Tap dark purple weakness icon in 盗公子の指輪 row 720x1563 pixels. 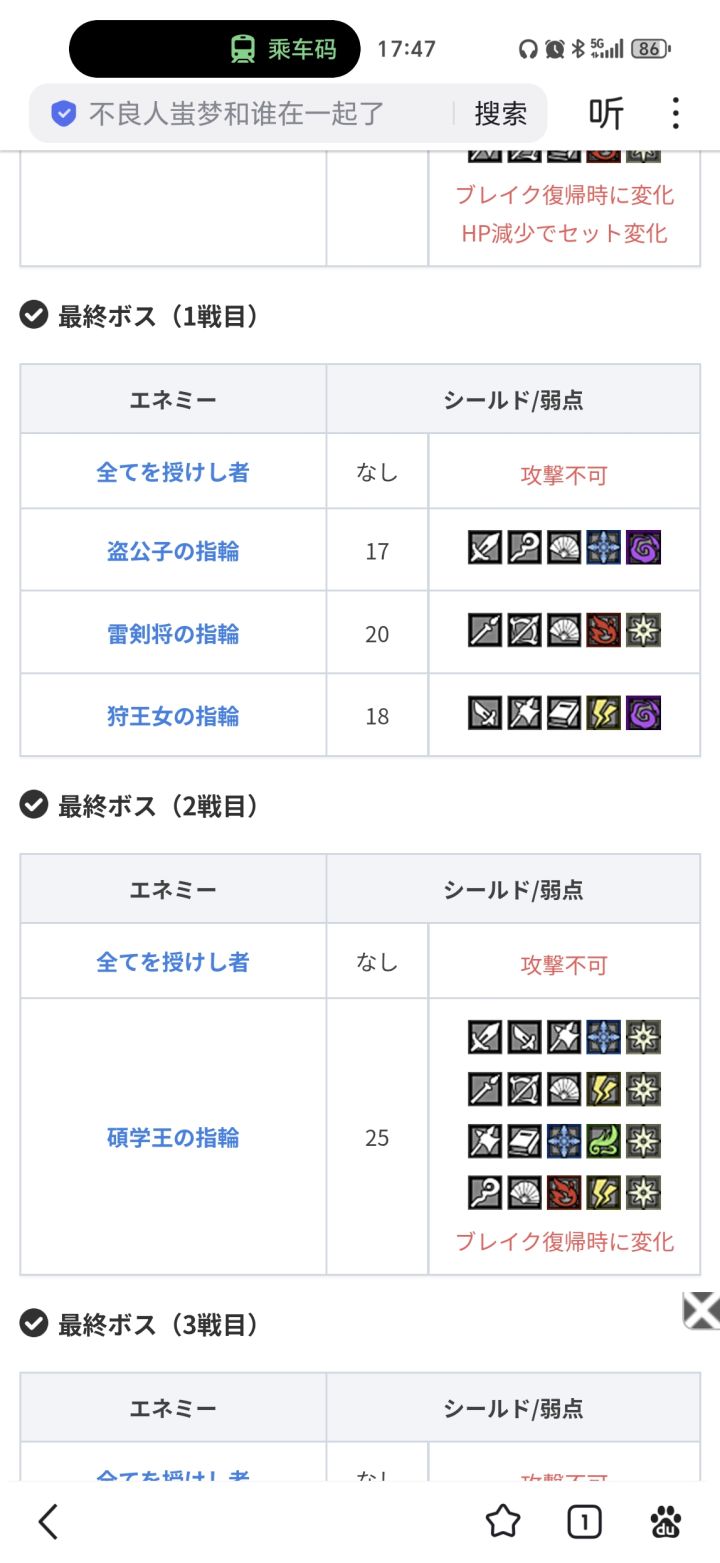pos(643,548)
